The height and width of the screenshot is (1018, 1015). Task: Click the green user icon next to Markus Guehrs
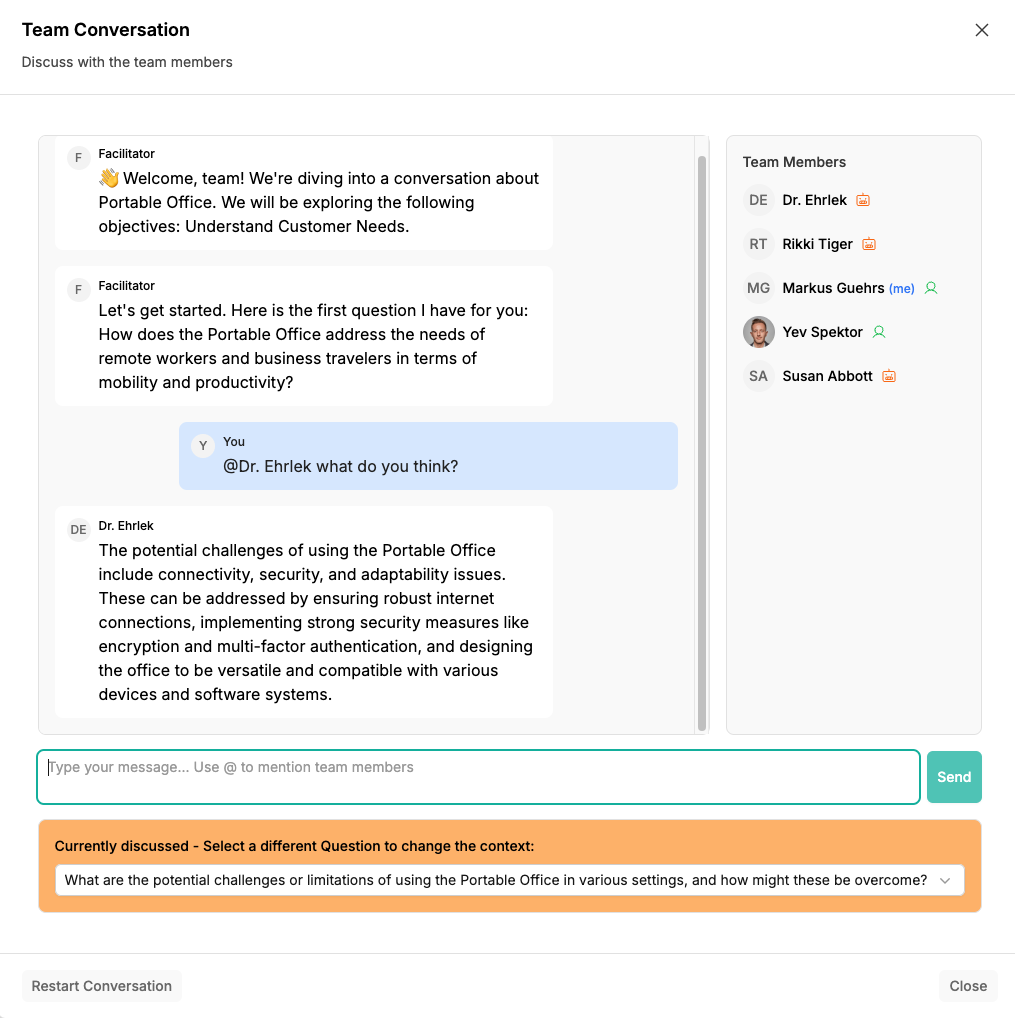coord(931,288)
